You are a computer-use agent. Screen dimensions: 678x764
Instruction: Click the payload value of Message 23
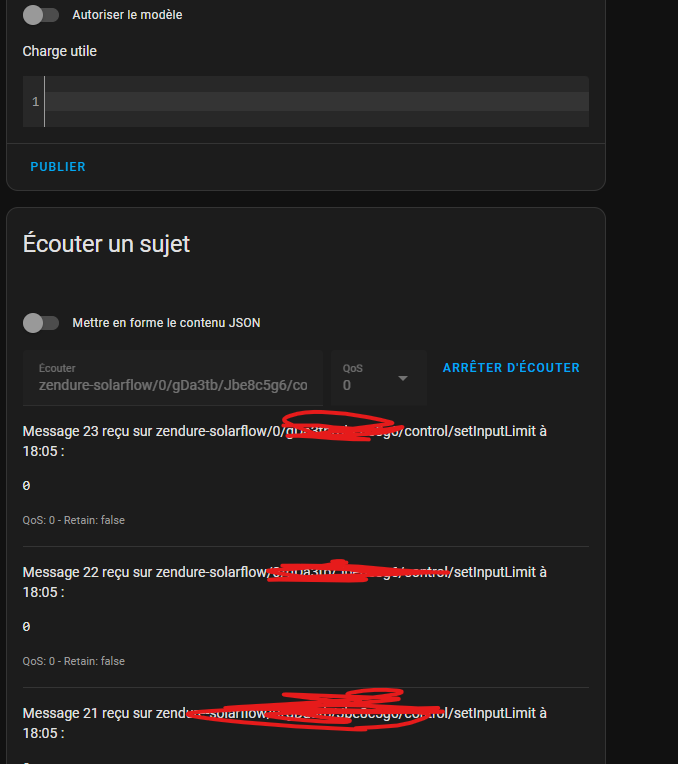[26, 485]
